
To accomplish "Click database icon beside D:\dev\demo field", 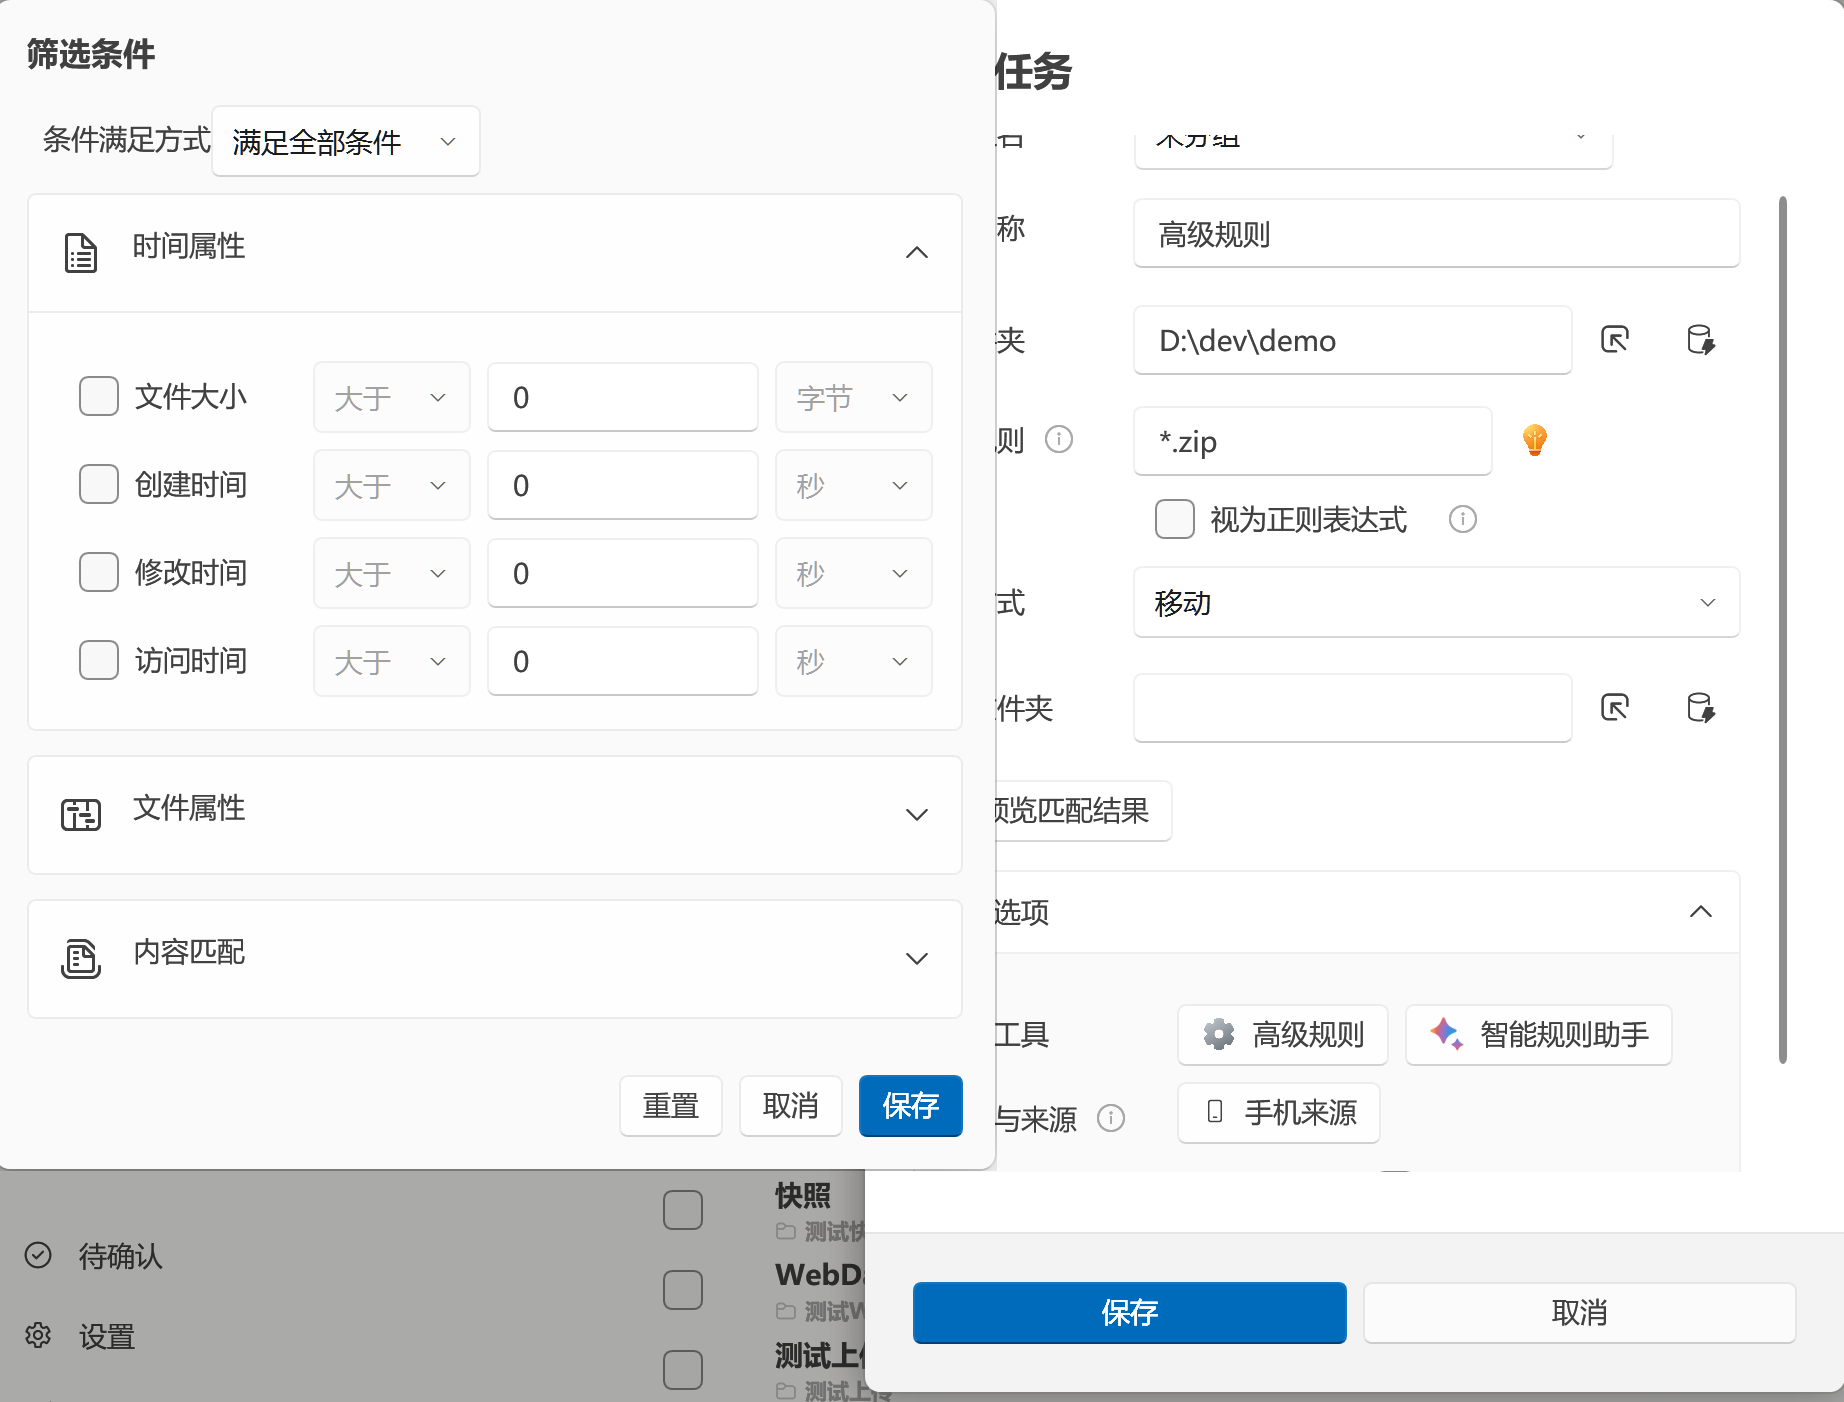I will click(1700, 340).
